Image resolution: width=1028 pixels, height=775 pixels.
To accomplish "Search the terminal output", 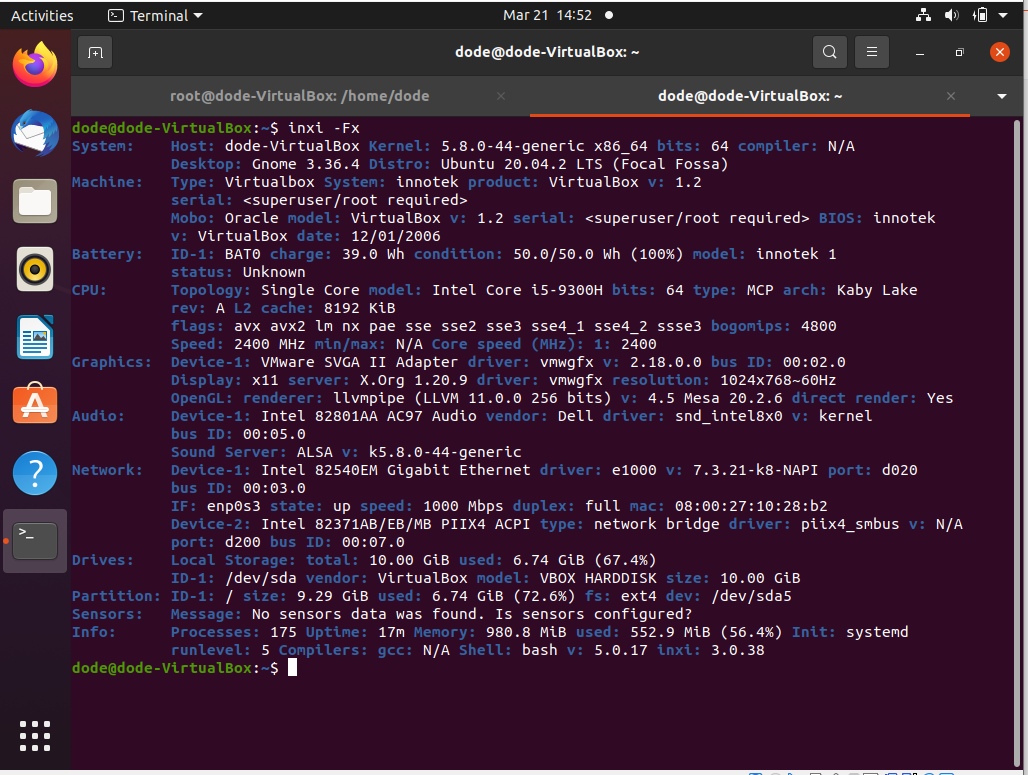I will (829, 52).
